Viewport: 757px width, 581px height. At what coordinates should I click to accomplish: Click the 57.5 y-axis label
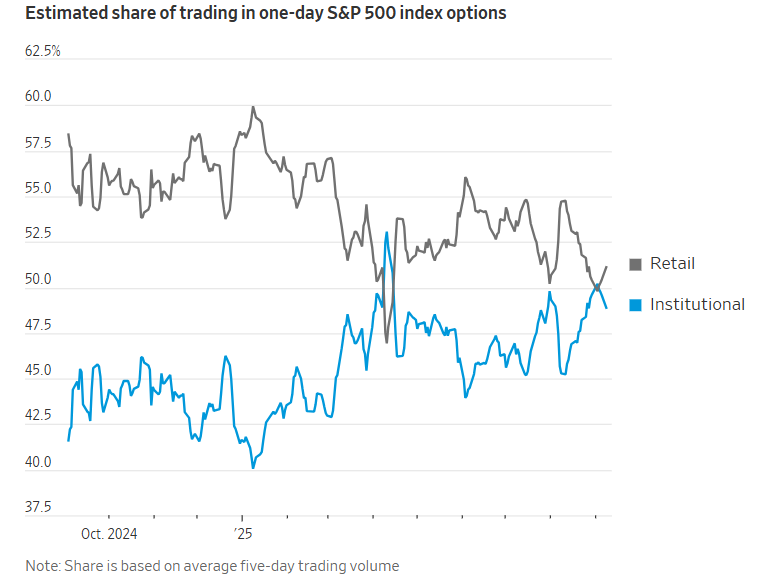38,142
